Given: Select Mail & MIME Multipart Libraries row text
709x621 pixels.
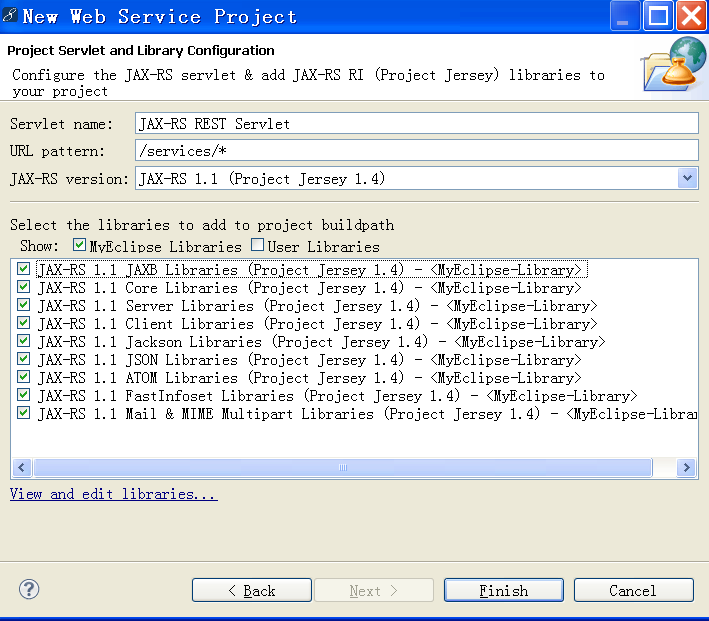Looking at the screenshot, I should click(367, 413).
